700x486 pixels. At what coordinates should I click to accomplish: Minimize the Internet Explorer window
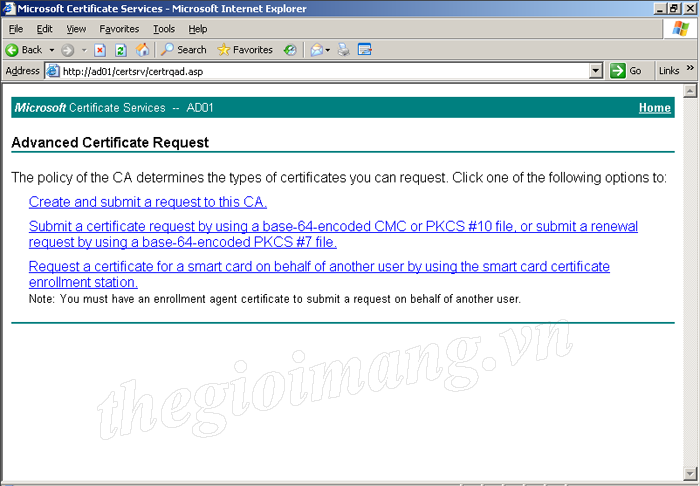point(660,8)
